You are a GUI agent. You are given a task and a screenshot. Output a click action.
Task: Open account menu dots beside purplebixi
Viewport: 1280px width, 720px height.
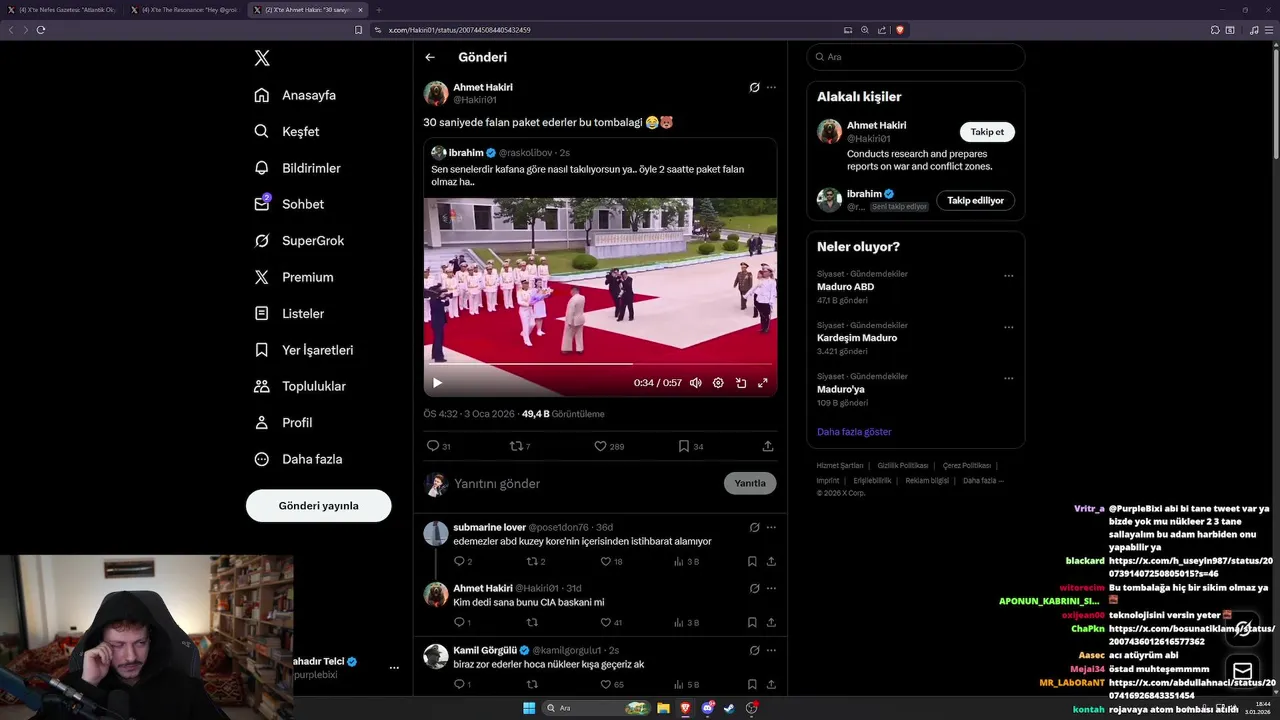[394, 668]
